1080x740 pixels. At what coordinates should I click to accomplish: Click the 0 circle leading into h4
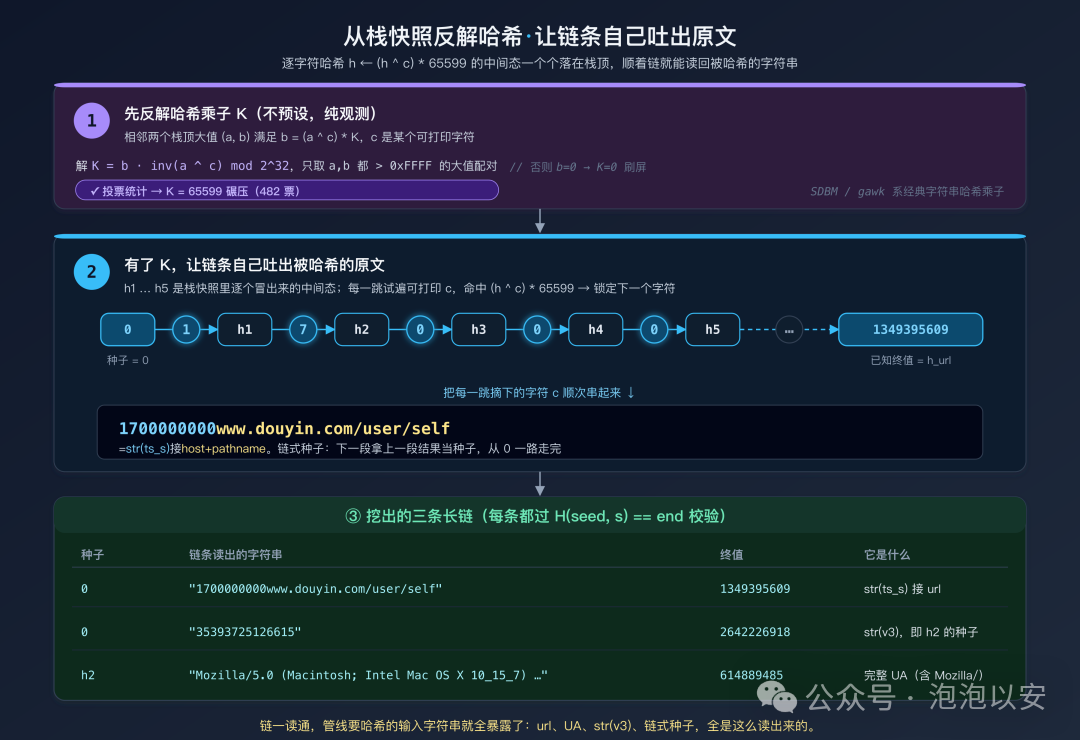coord(537,329)
